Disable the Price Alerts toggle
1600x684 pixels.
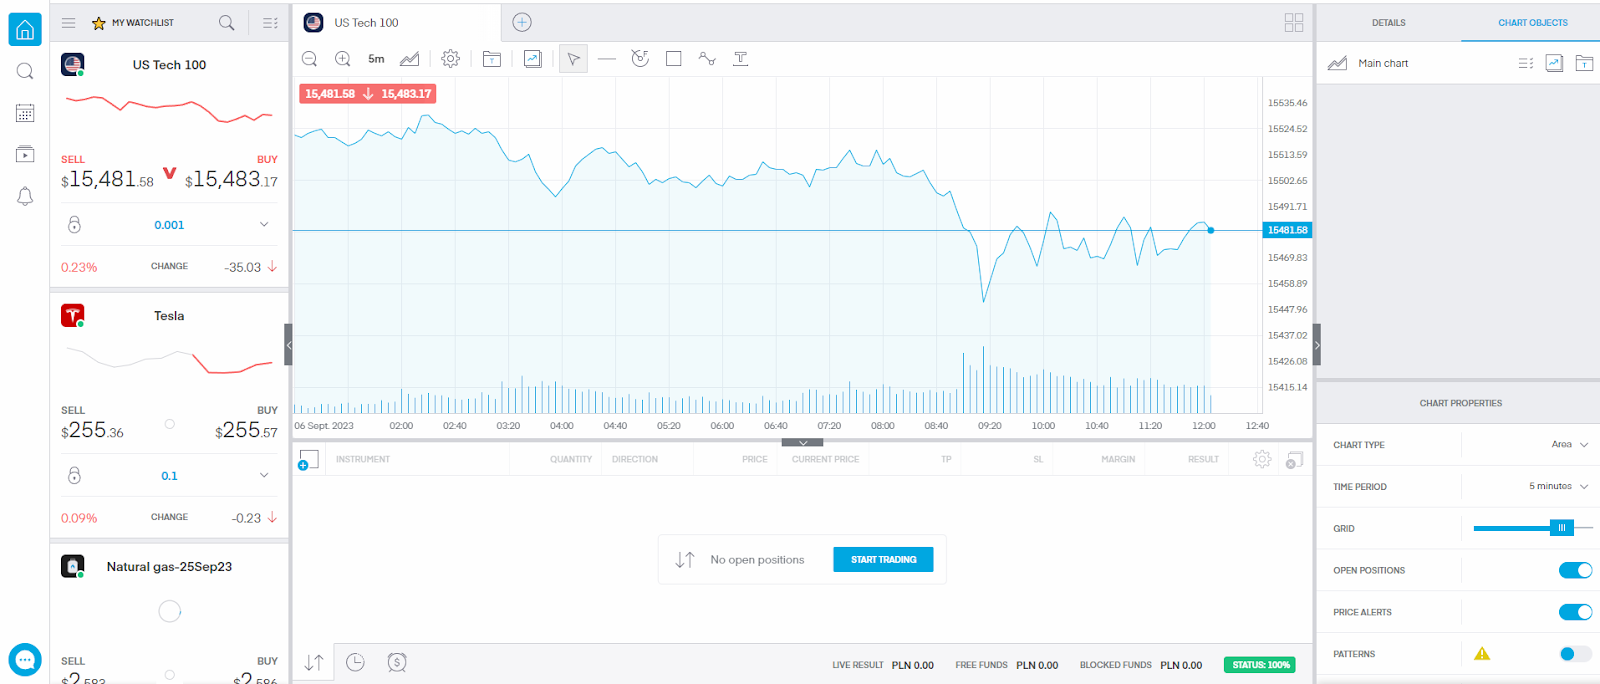coord(1575,612)
